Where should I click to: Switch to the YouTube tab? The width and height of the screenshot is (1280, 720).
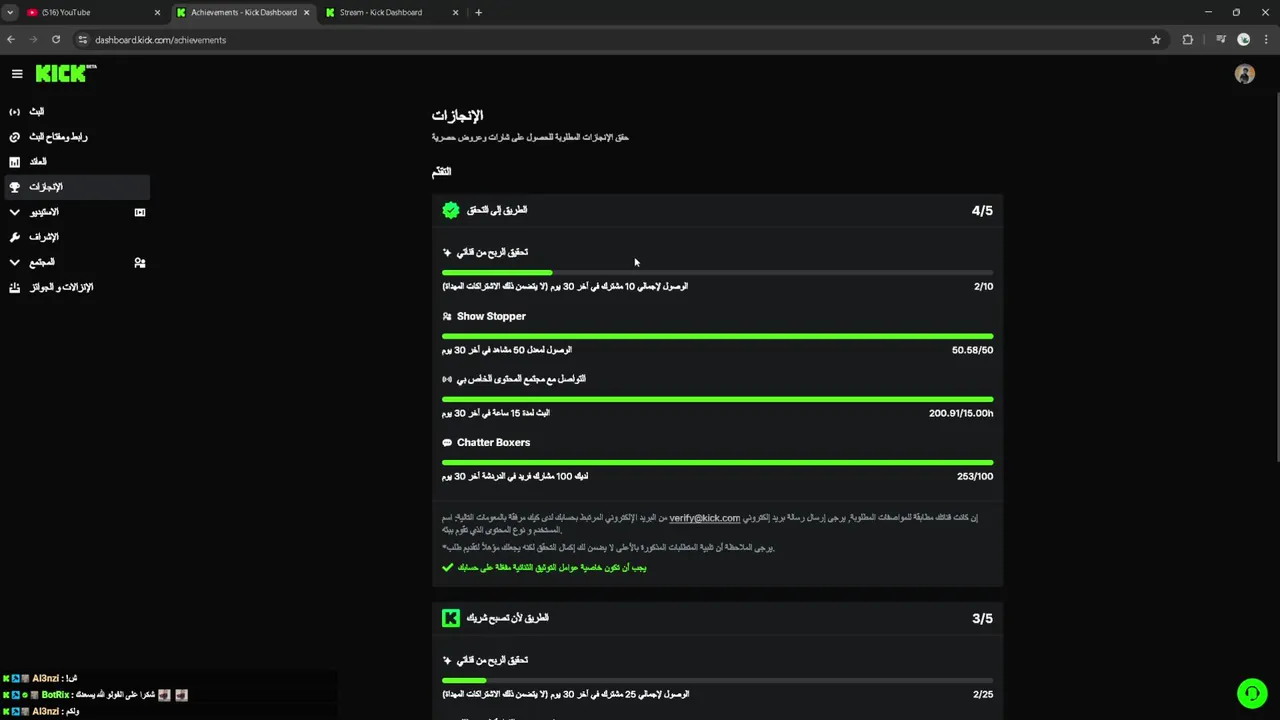coord(88,13)
